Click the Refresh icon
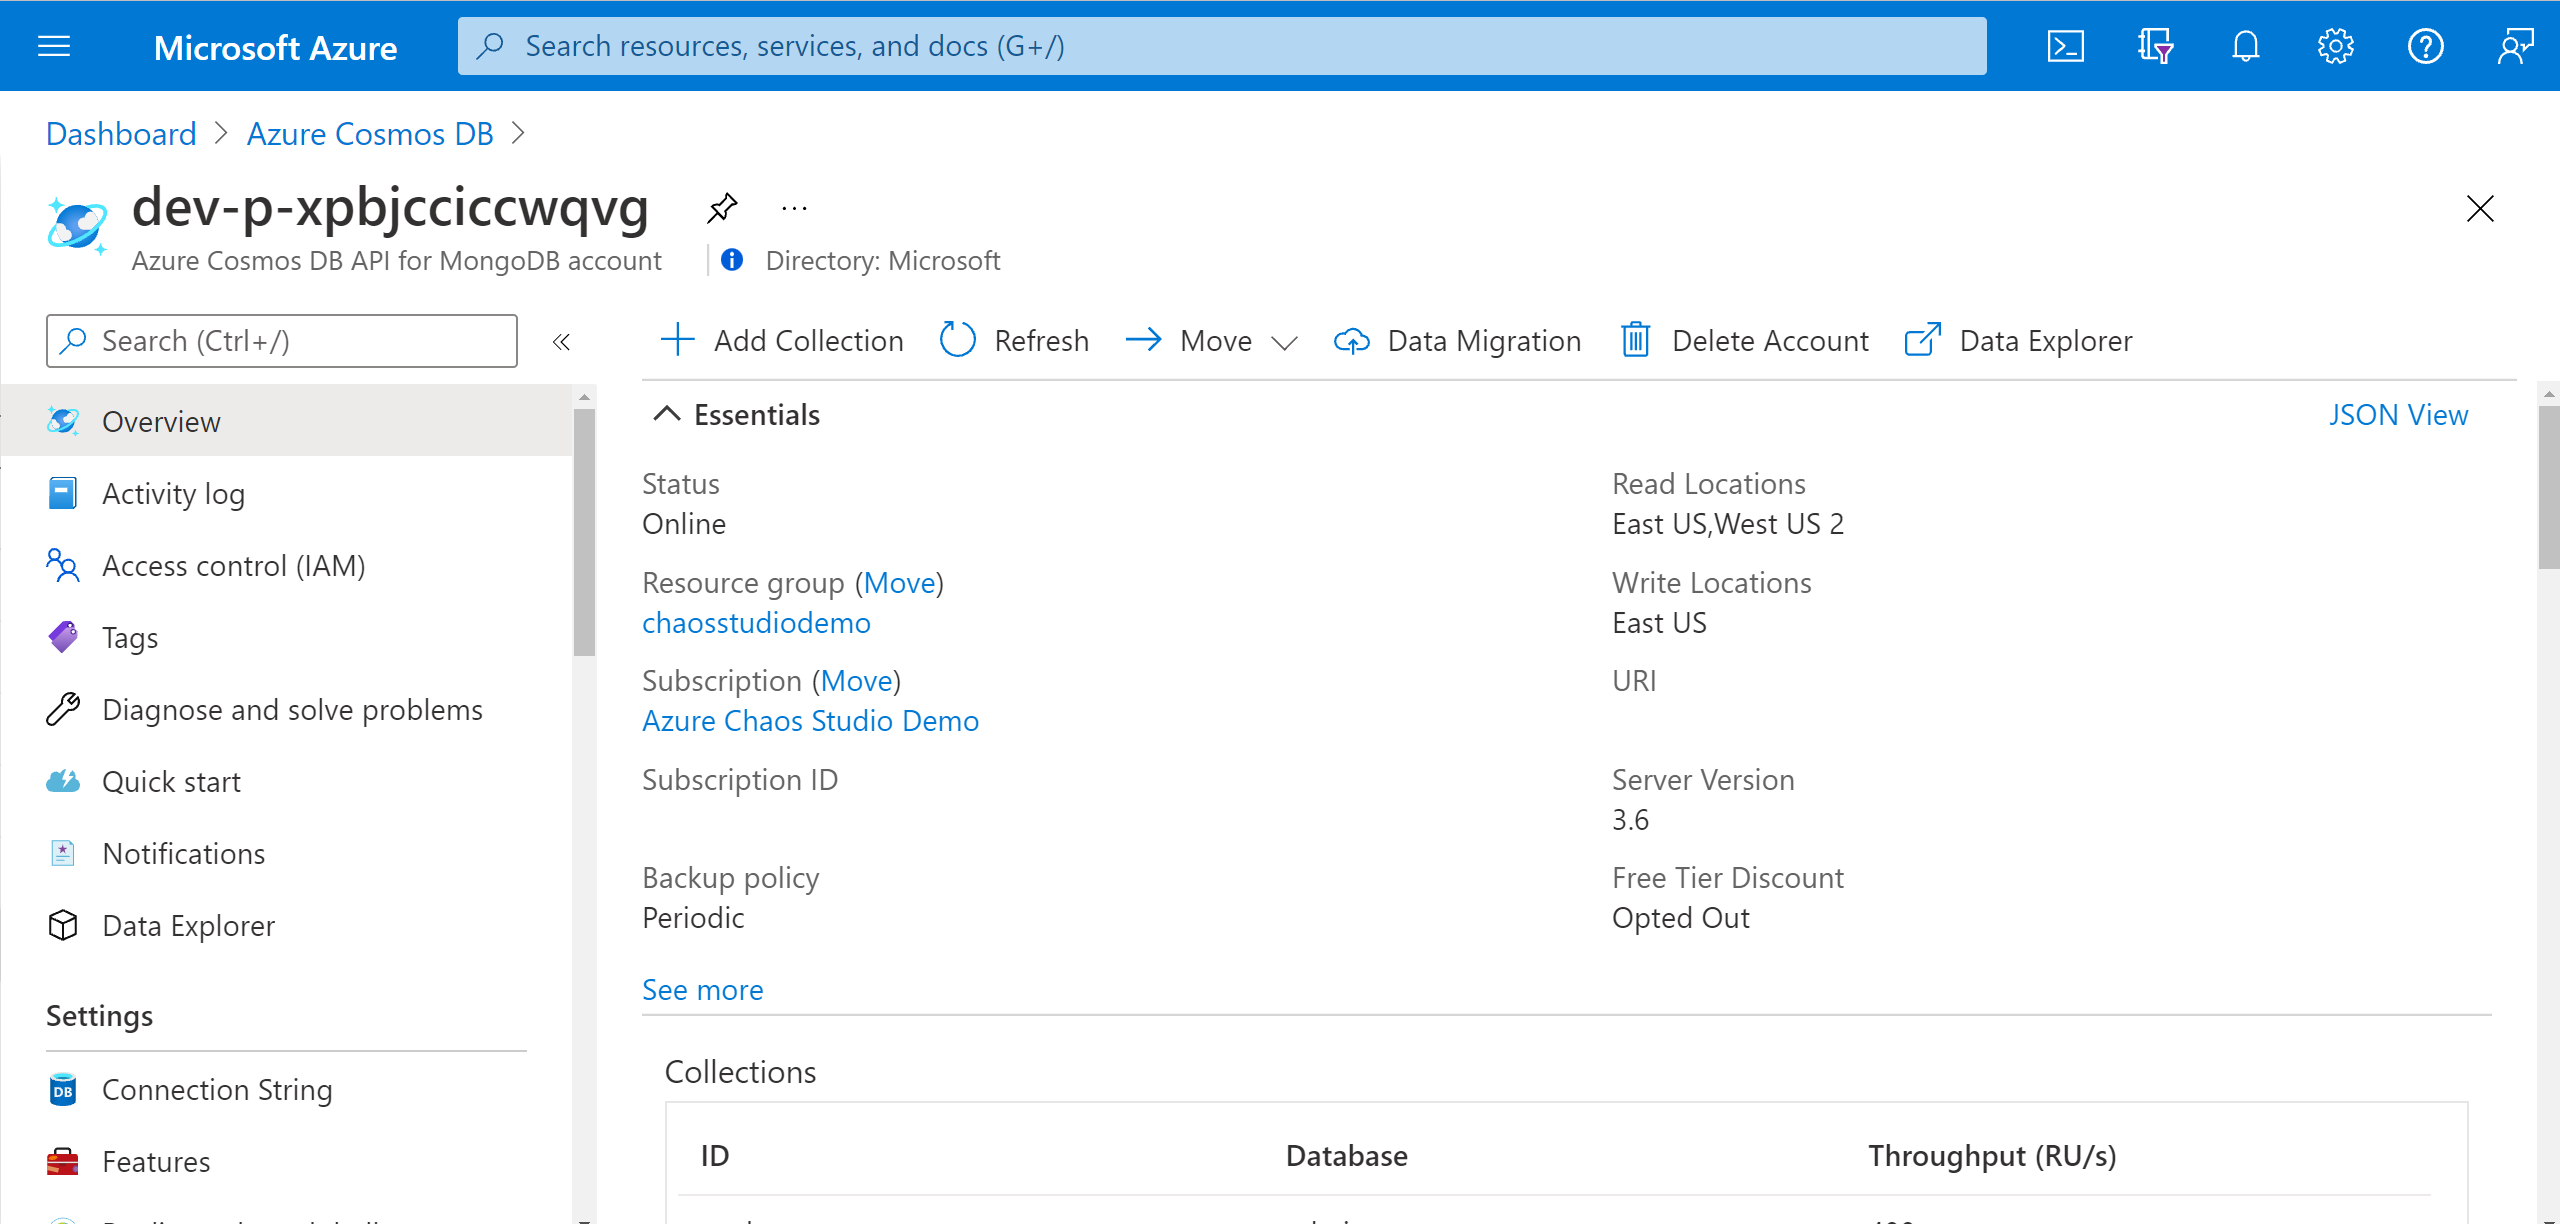The image size is (2560, 1224). [955, 339]
